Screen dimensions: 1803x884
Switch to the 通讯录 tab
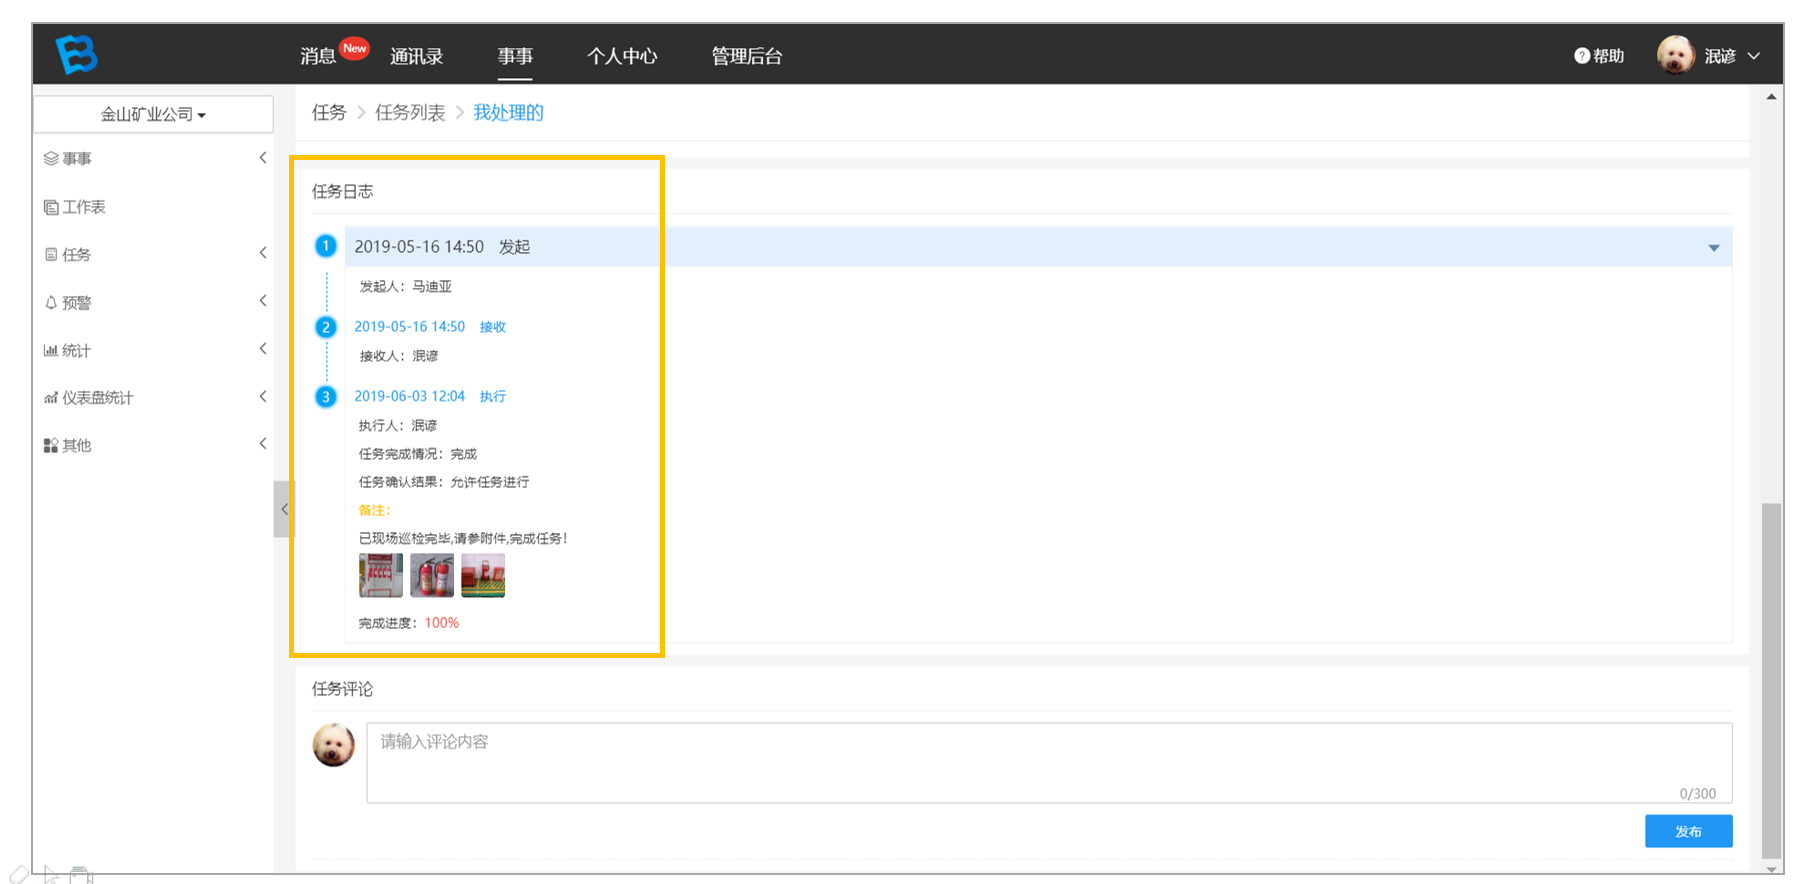[x=416, y=56]
